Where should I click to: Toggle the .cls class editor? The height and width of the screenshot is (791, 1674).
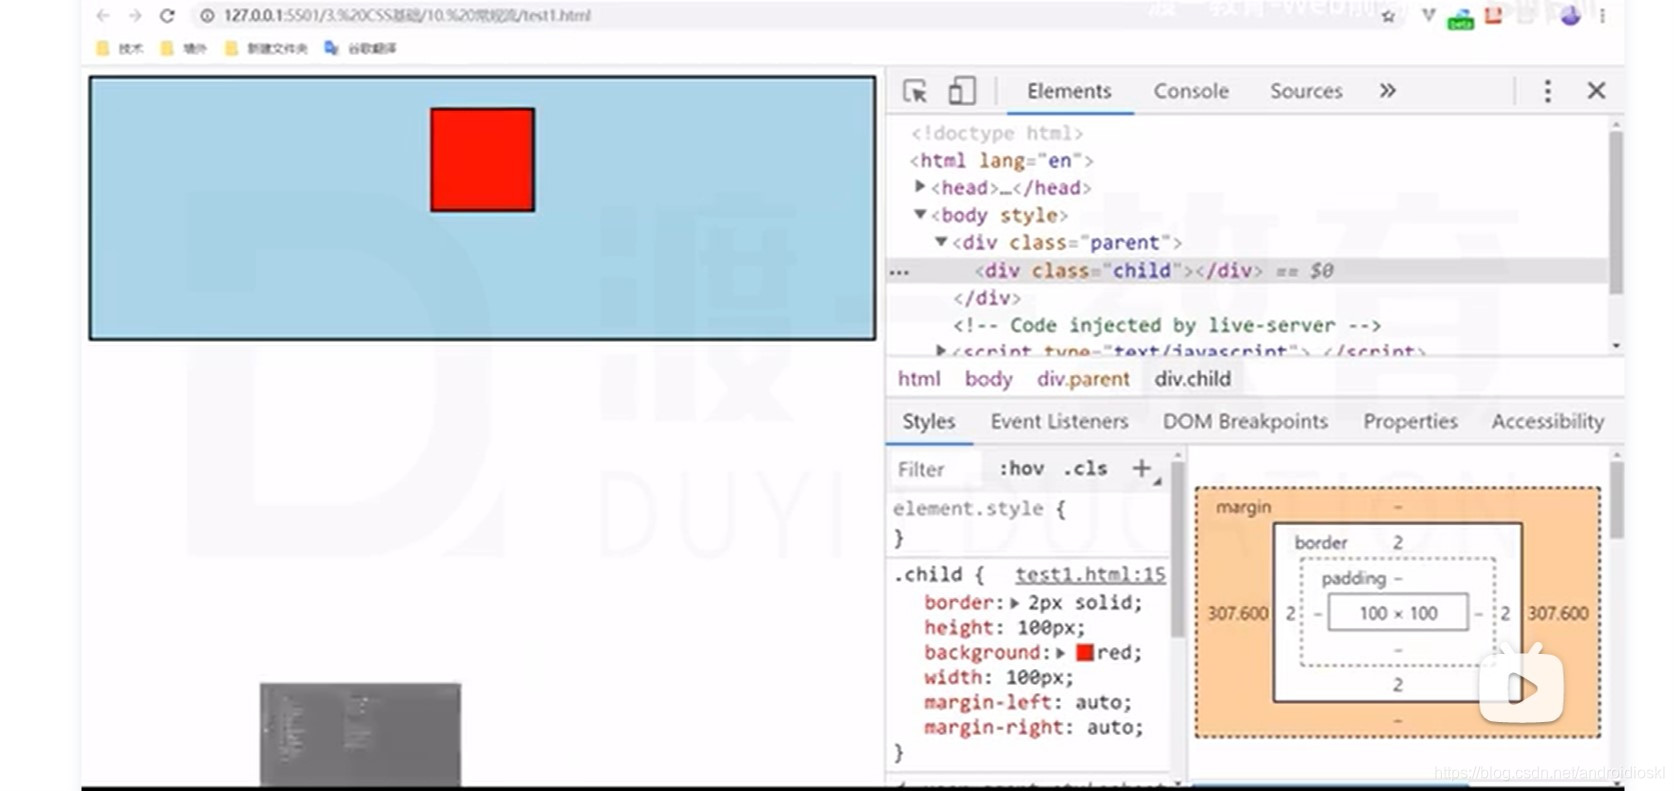[1085, 468]
